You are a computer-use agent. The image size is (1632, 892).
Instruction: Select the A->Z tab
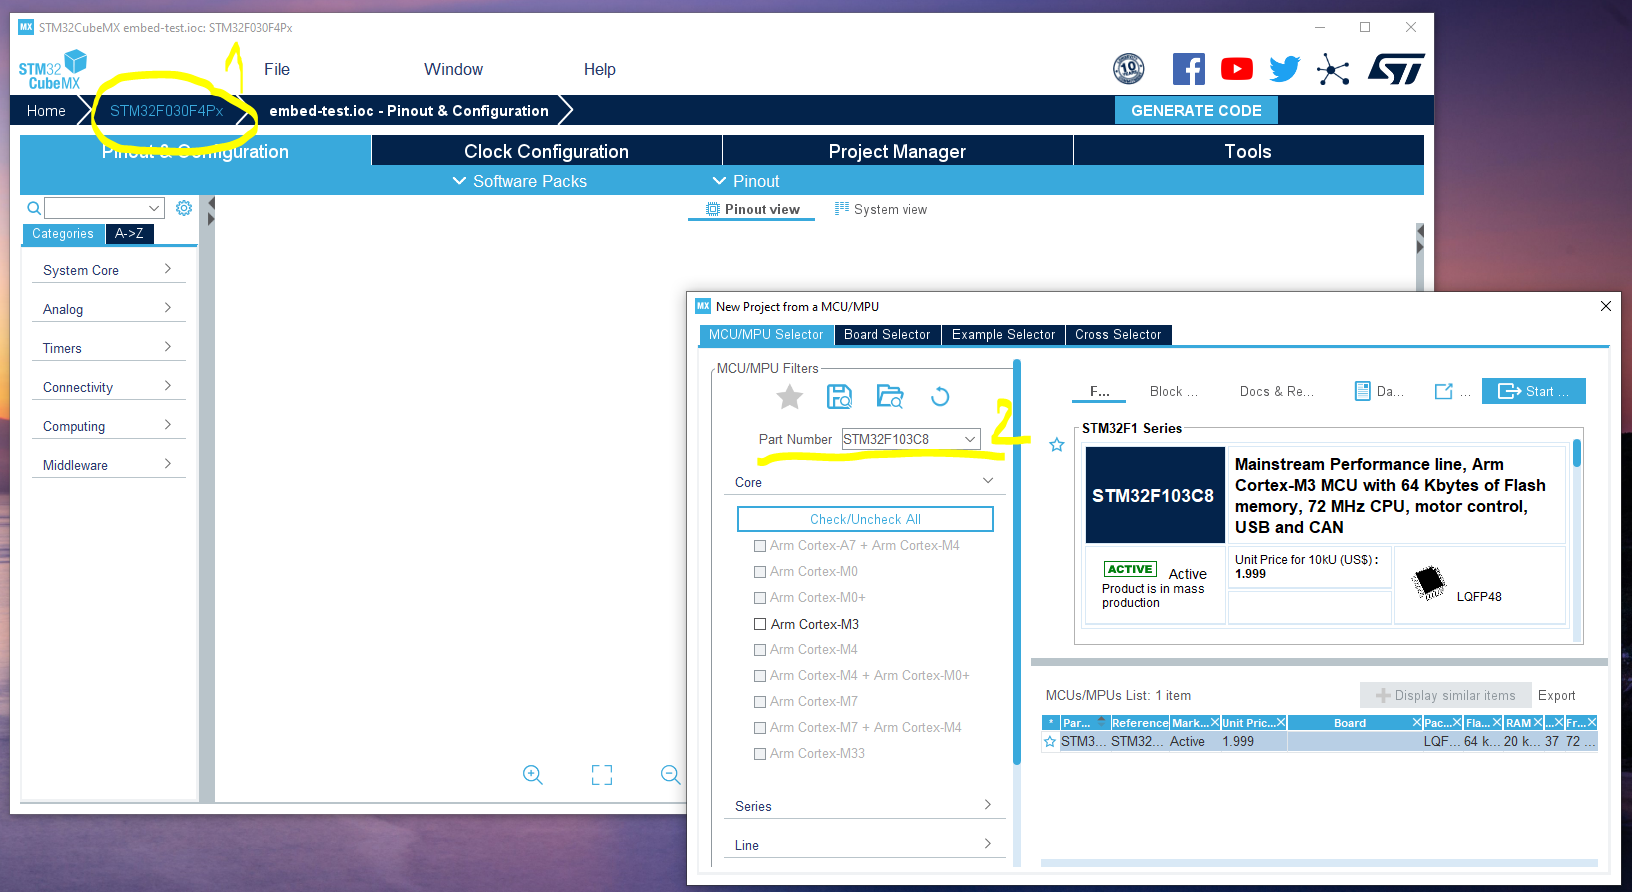pyautogui.click(x=129, y=234)
